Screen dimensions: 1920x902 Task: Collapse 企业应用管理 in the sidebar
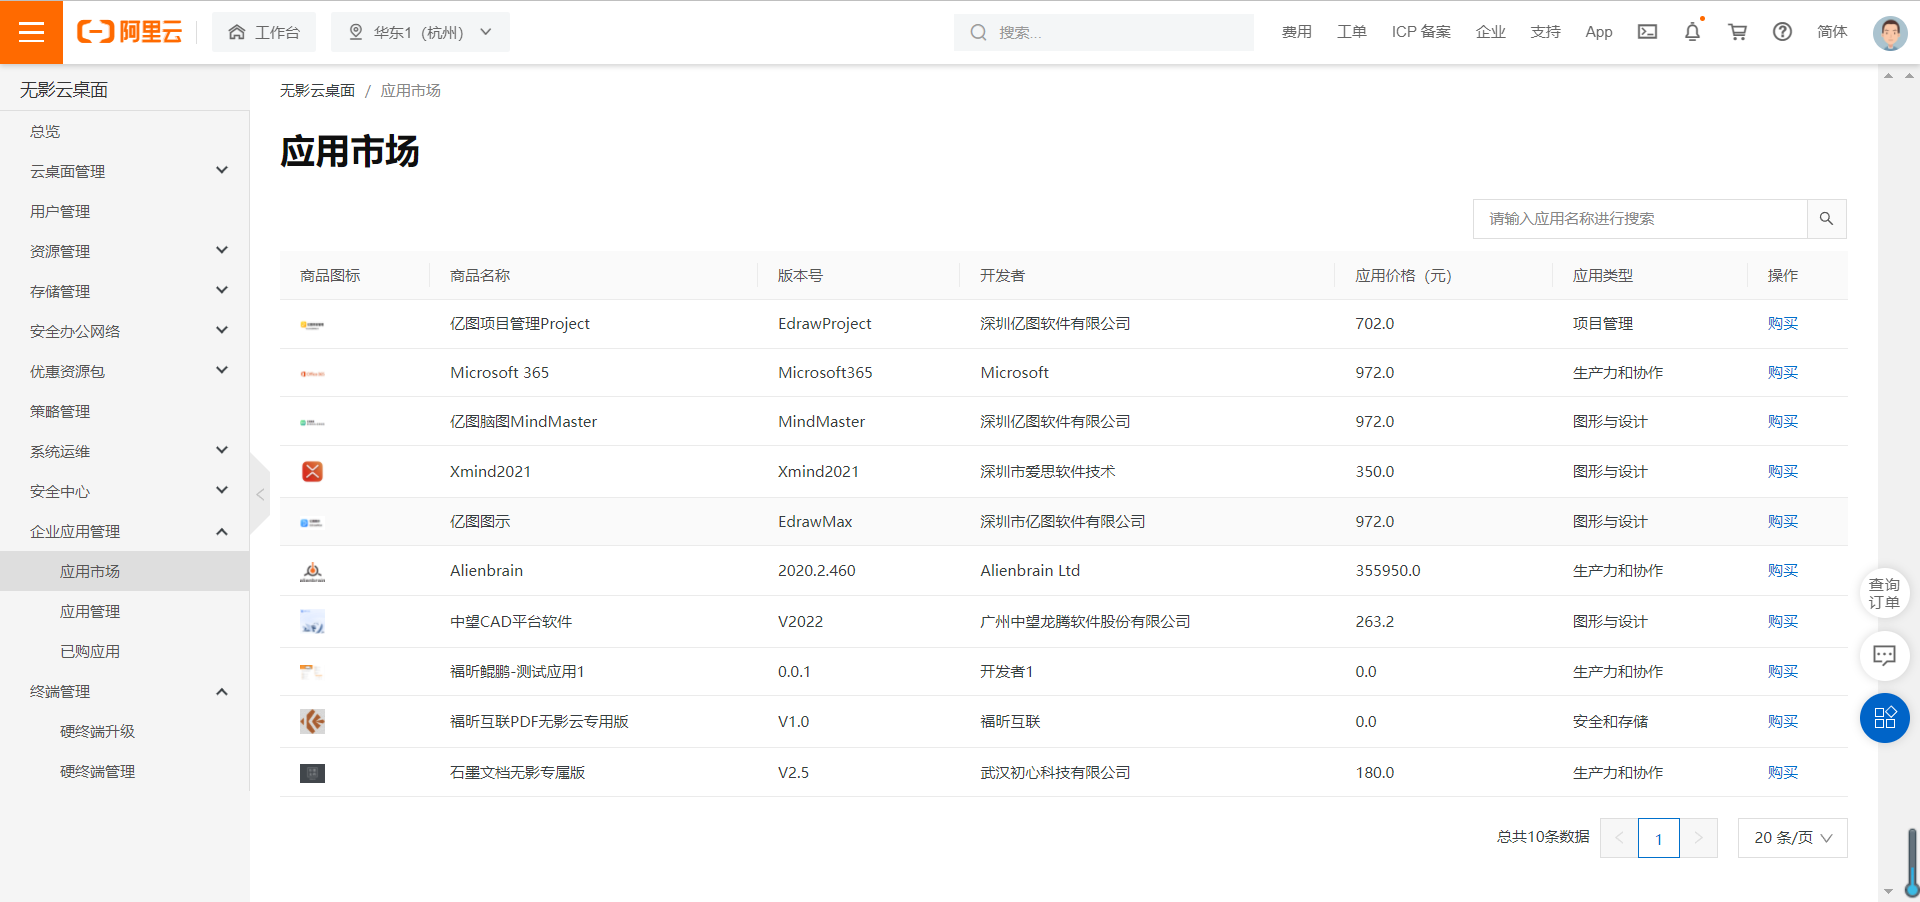pos(124,531)
